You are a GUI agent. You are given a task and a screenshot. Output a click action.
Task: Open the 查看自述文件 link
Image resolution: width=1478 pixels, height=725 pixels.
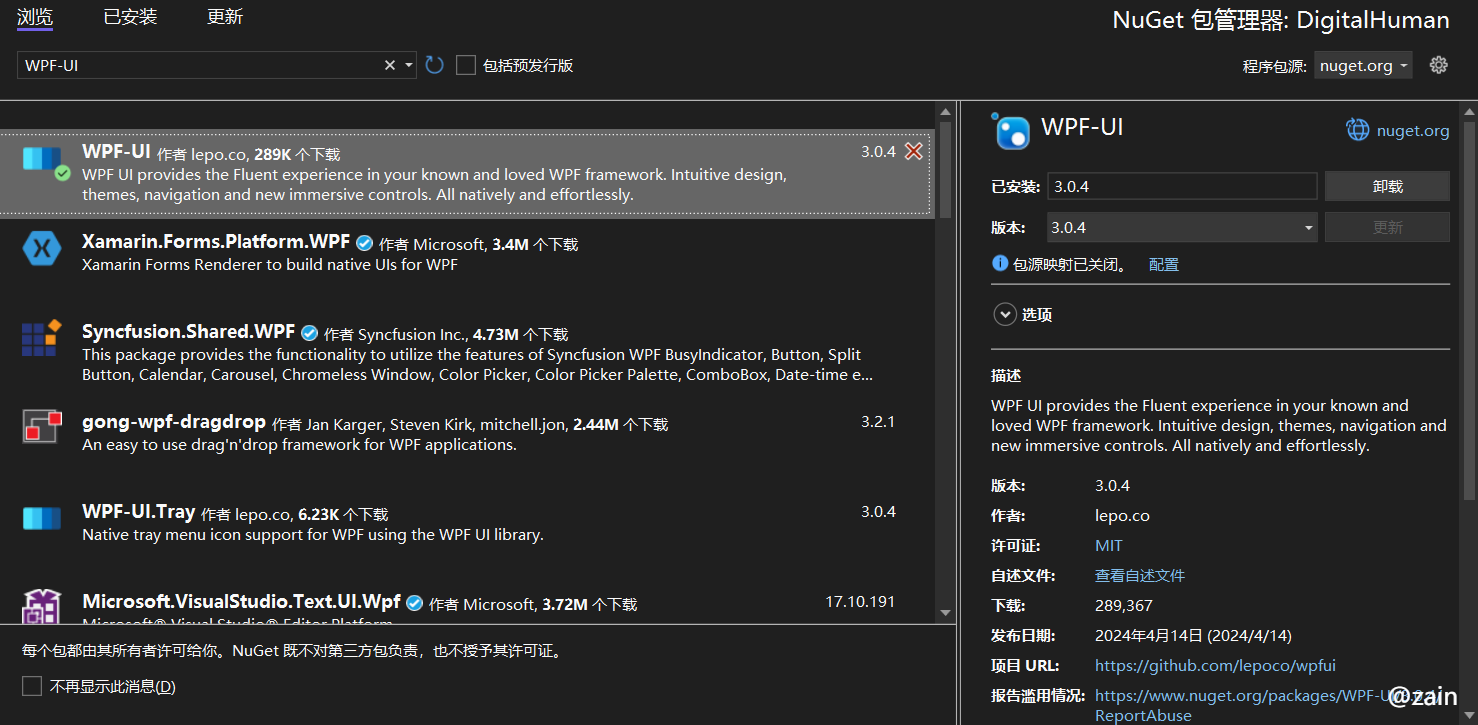(x=1140, y=575)
